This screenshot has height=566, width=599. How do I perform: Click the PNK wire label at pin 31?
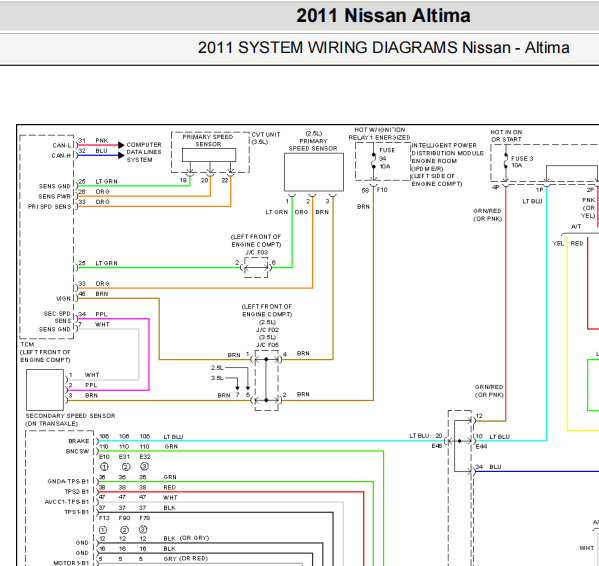(x=102, y=141)
